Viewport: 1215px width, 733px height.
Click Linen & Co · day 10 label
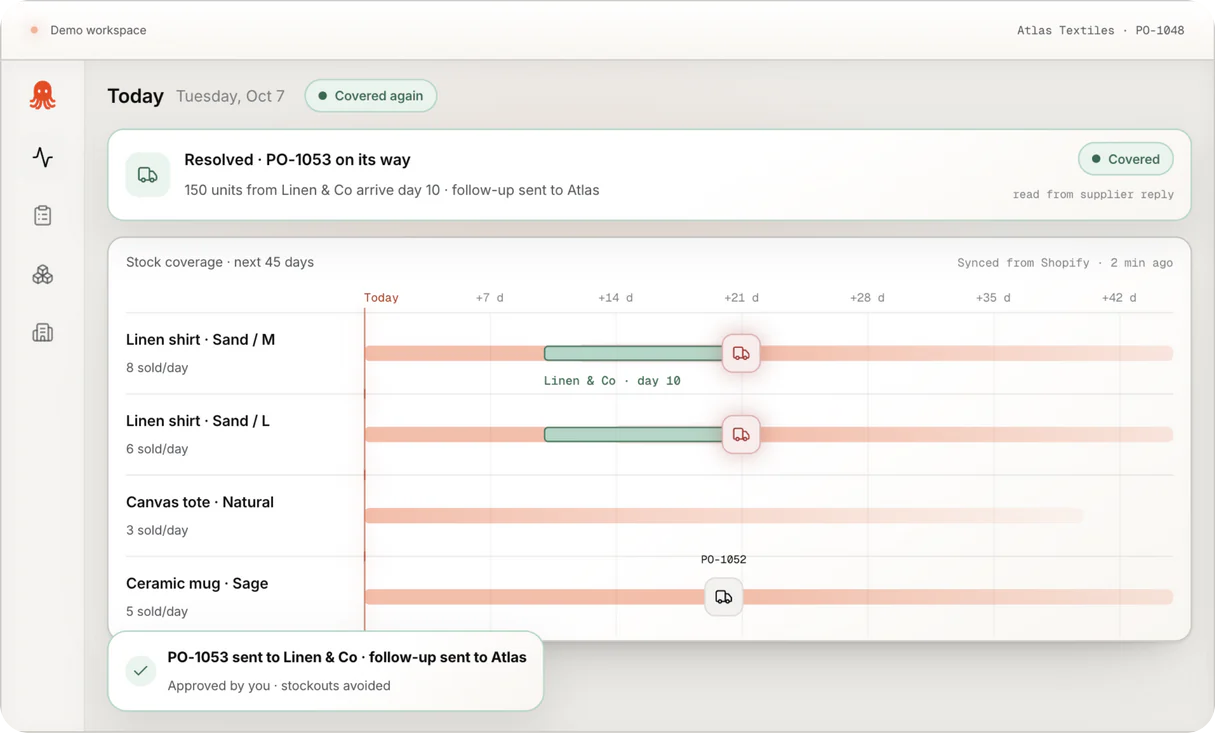tap(612, 381)
